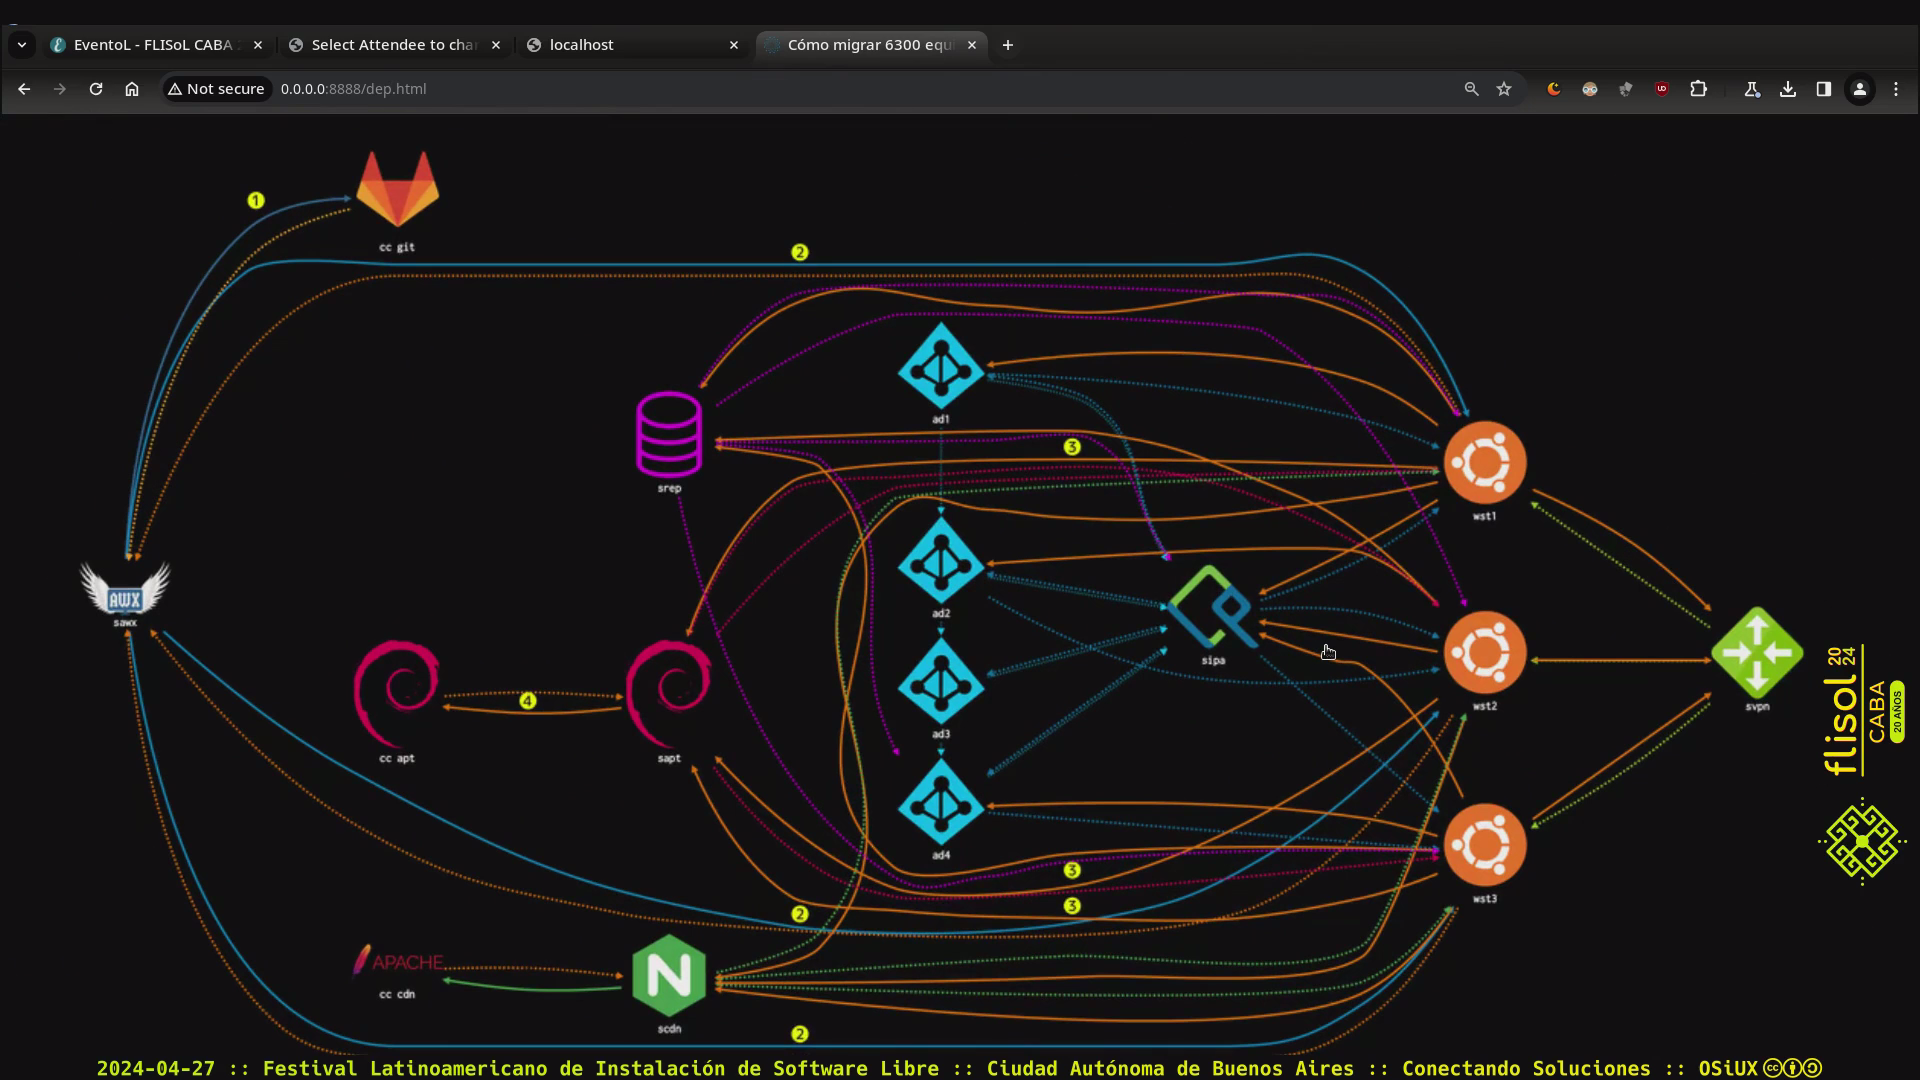
Task: Reload the current browser page
Action: [96, 89]
